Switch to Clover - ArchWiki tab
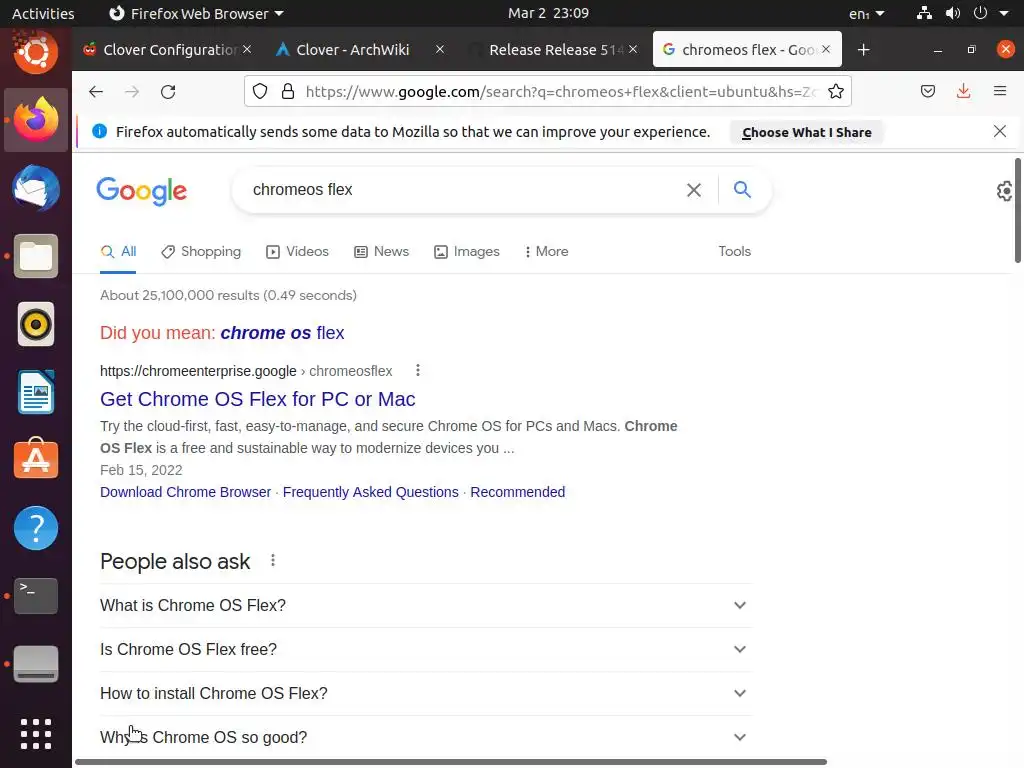The height and width of the screenshot is (768, 1024). (x=353, y=50)
